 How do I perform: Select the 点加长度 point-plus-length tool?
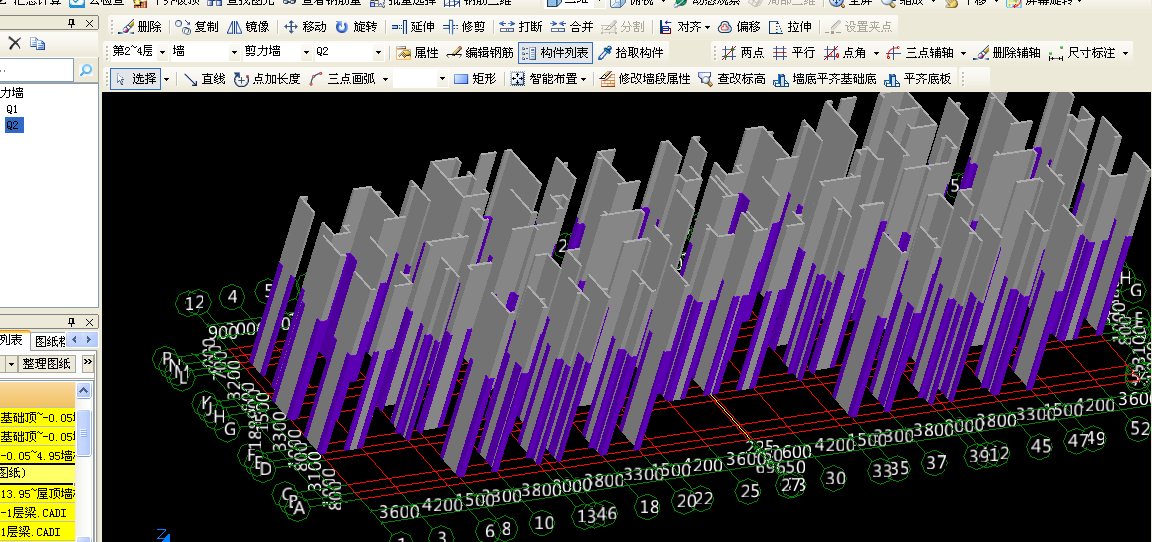[267, 79]
